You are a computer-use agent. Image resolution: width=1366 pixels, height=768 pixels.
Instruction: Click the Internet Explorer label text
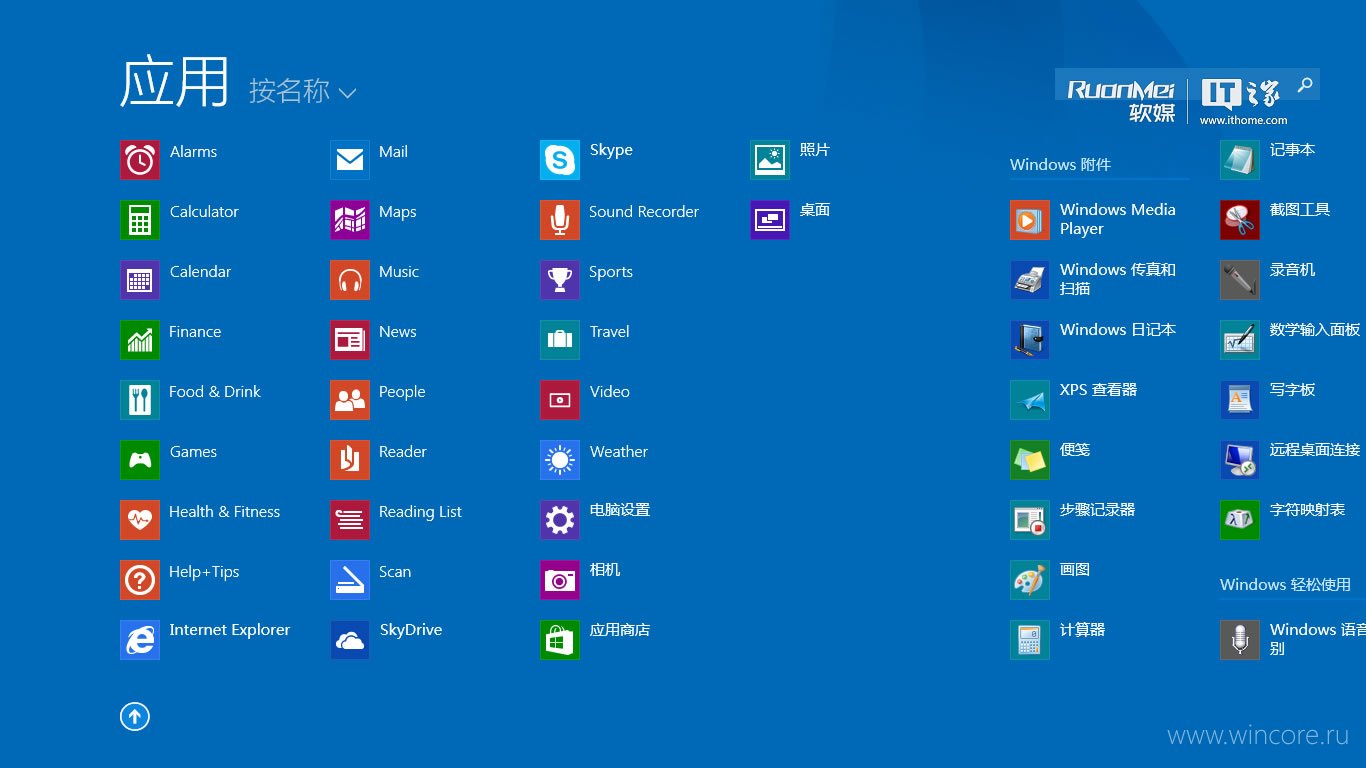tap(229, 630)
